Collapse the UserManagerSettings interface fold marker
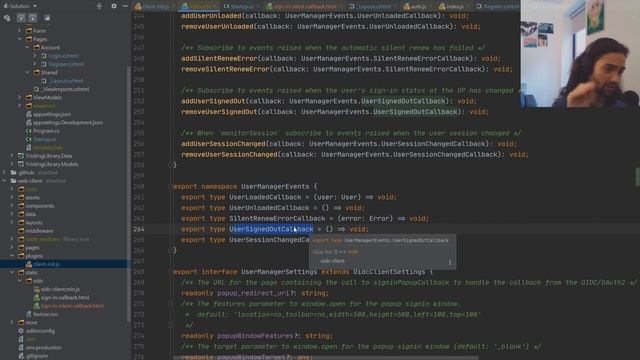640x360 pixels. point(170,272)
